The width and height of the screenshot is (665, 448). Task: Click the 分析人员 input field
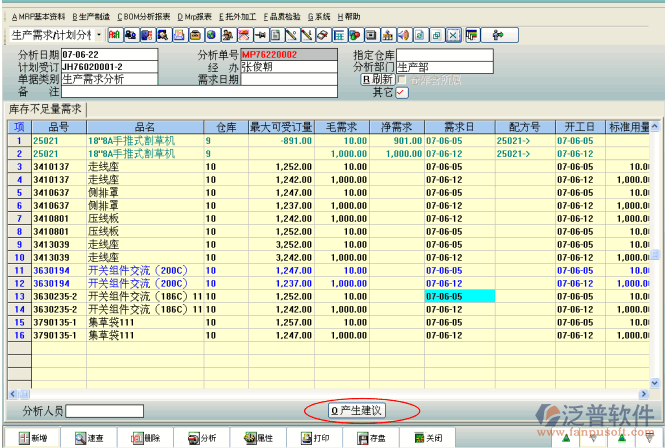pos(104,411)
